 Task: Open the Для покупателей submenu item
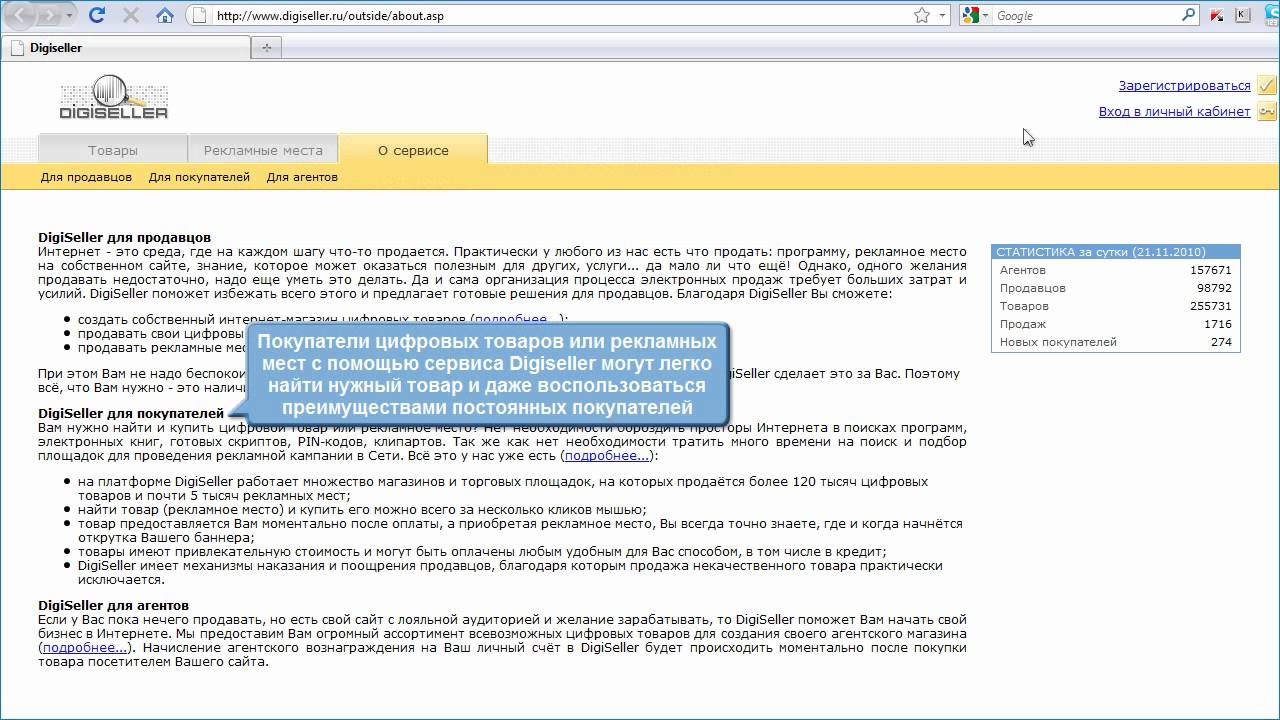(x=199, y=177)
